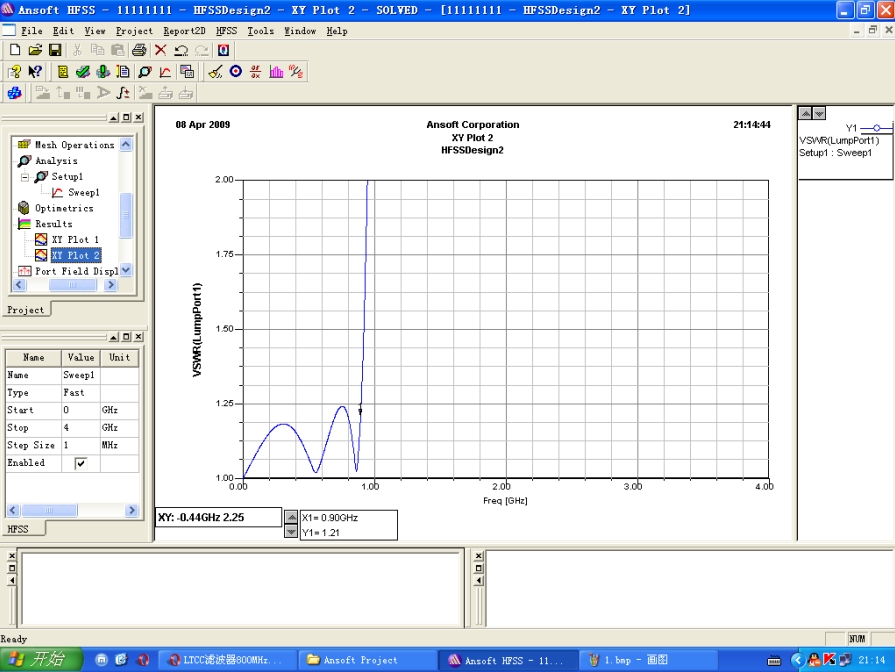Screen dimensions: 895x672
Task: Click the Tuning fork icon
Action: [x=296, y=72]
